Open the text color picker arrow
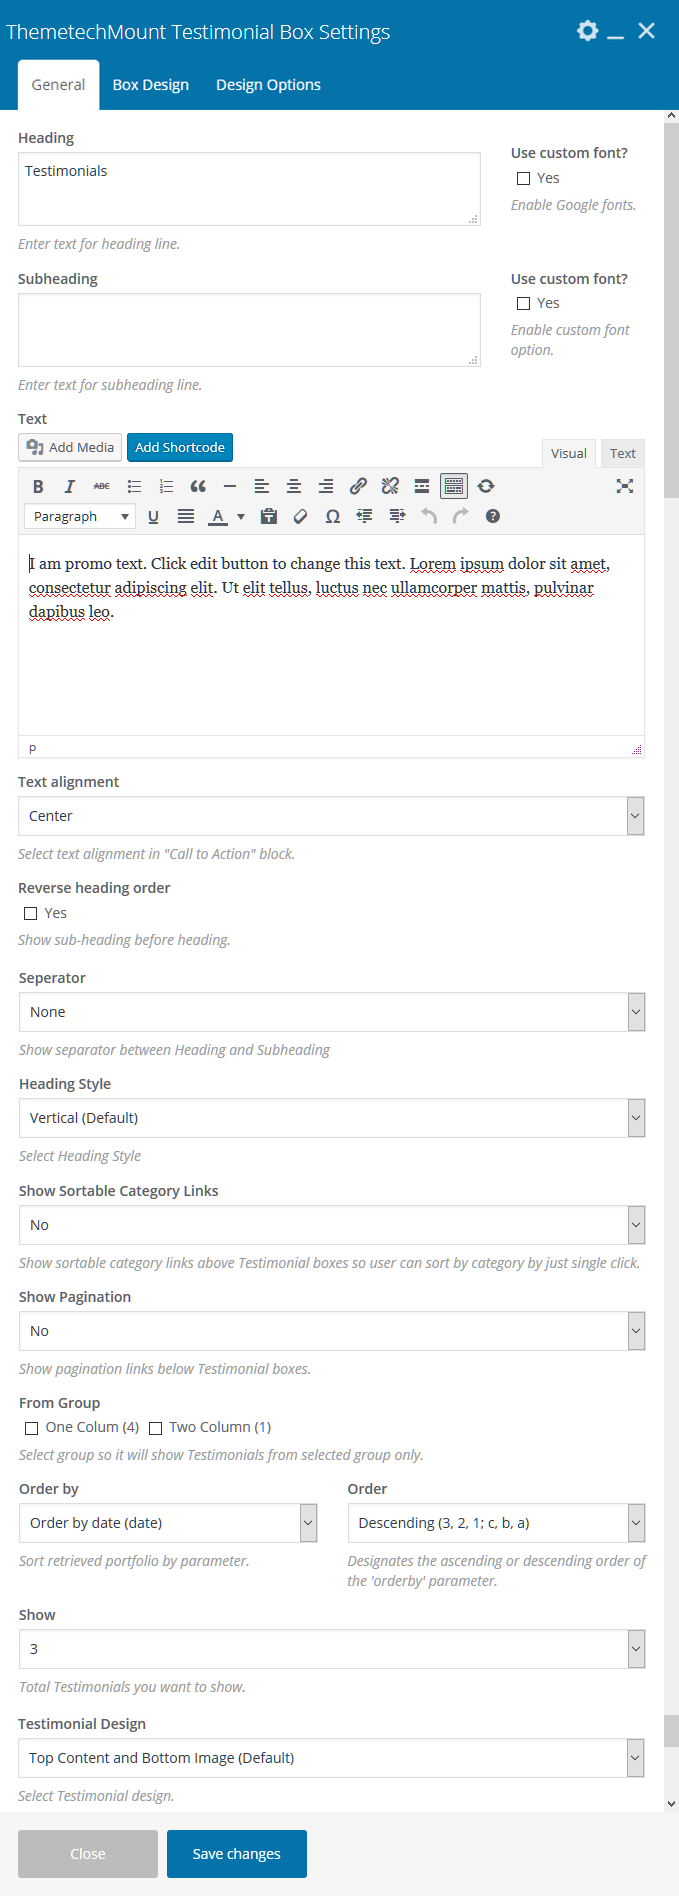The image size is (679, 1896). [x=241, y=516]
